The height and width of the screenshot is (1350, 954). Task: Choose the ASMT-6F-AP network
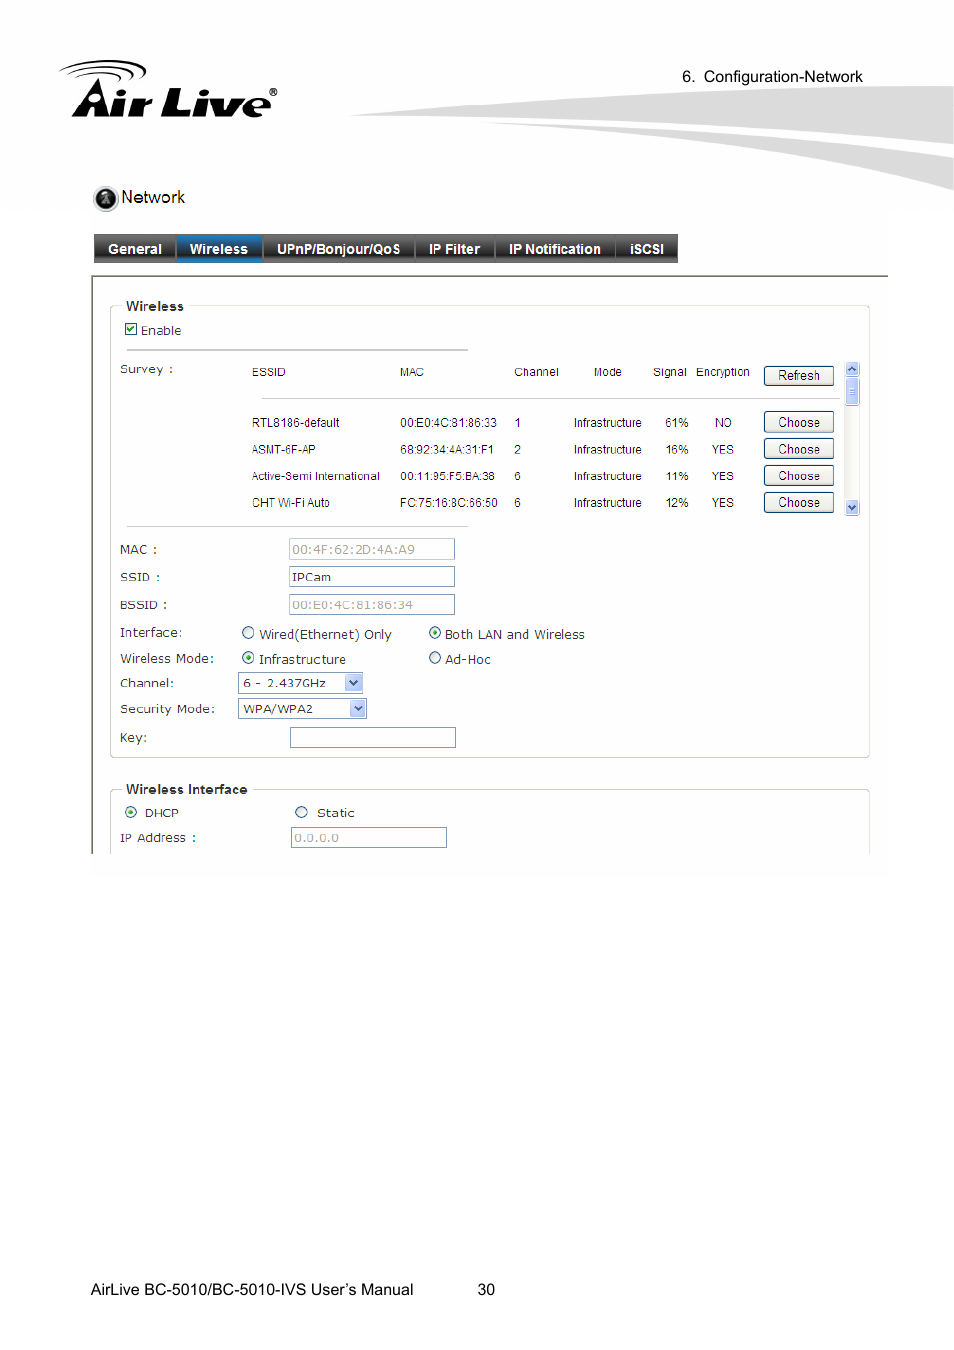(x=799, y=449)
